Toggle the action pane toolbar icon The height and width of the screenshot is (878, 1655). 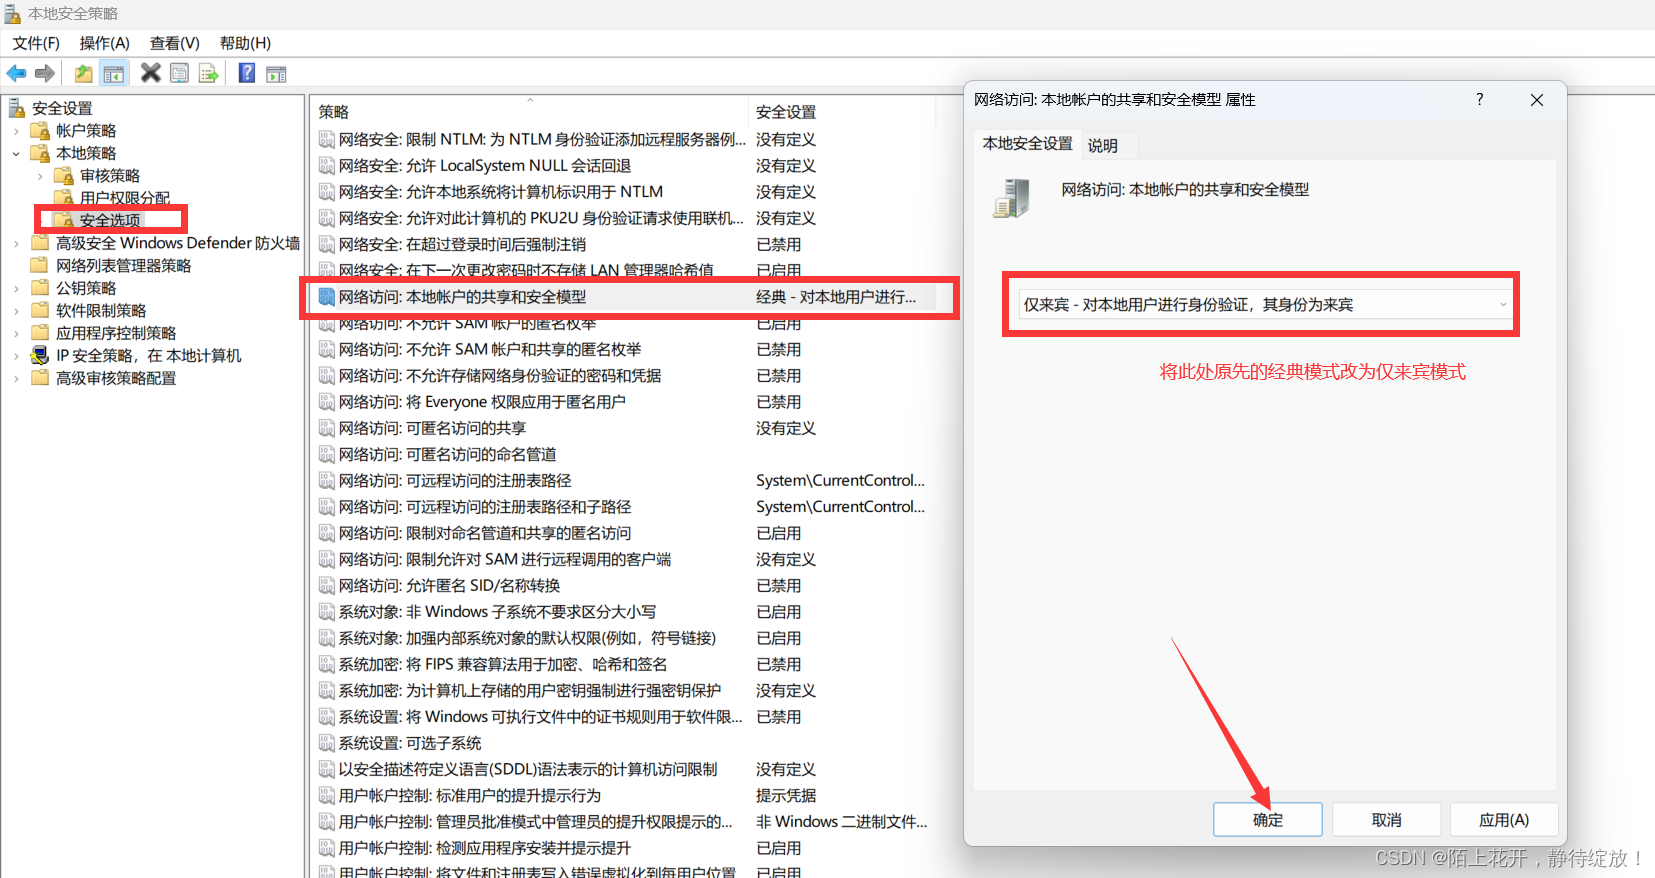pyautogui.click(x=276, y=73)
